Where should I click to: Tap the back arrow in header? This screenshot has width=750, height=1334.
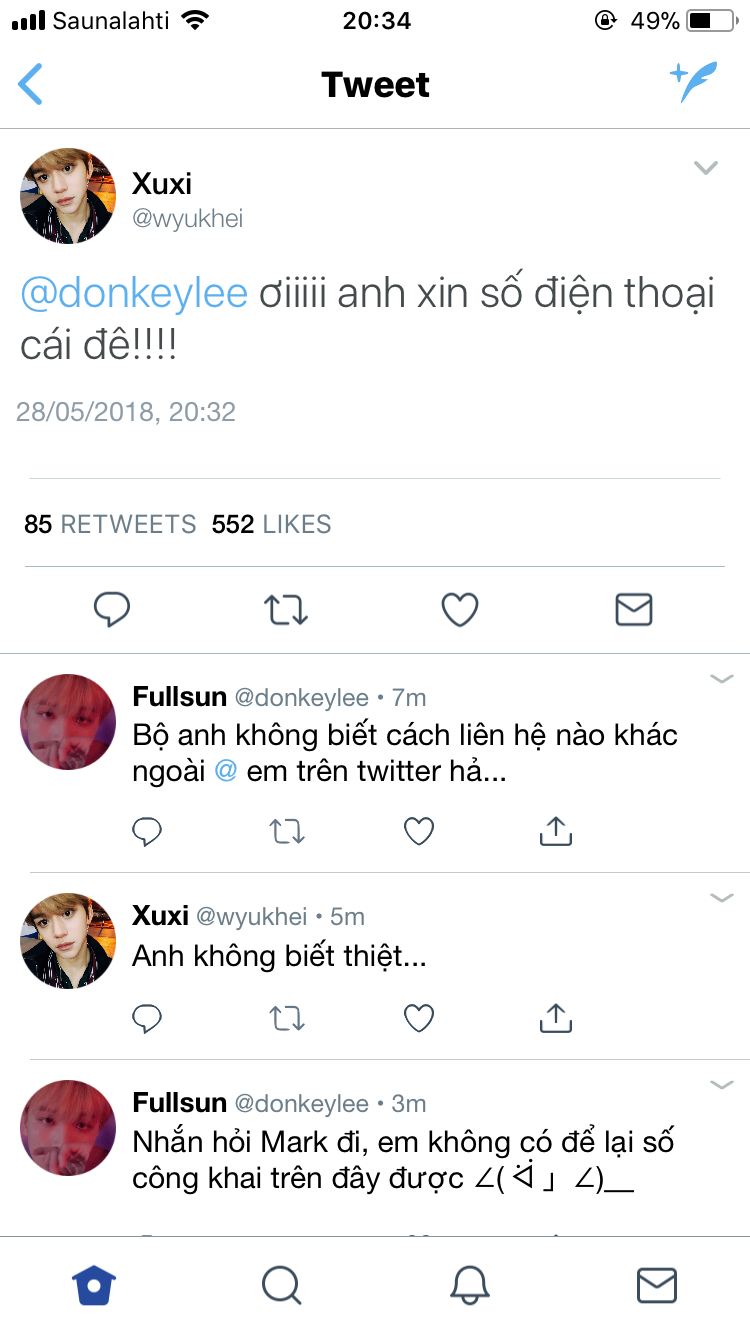[x=31, y=85]
